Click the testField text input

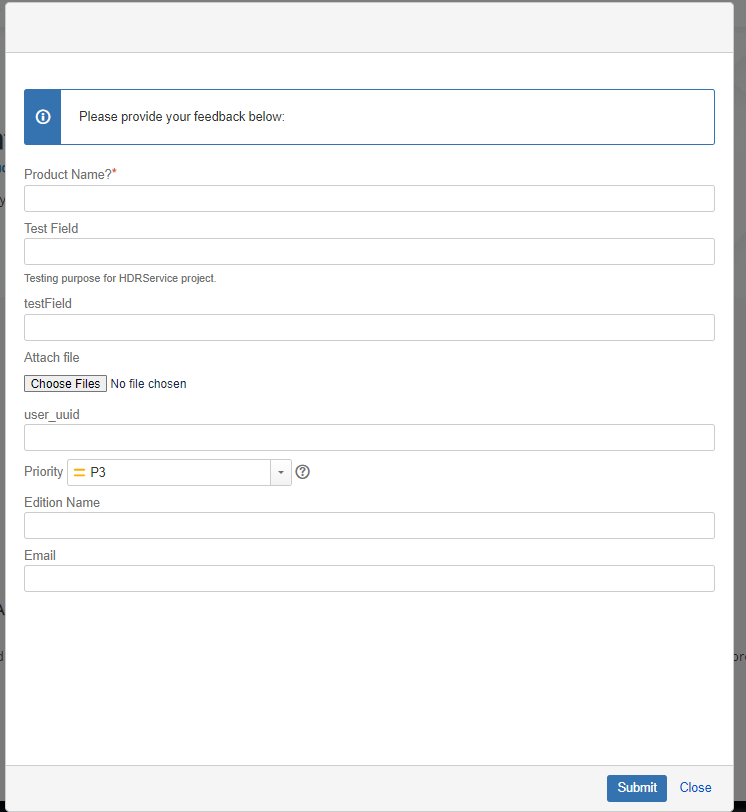pyautogui.click(x=369, y=327)
